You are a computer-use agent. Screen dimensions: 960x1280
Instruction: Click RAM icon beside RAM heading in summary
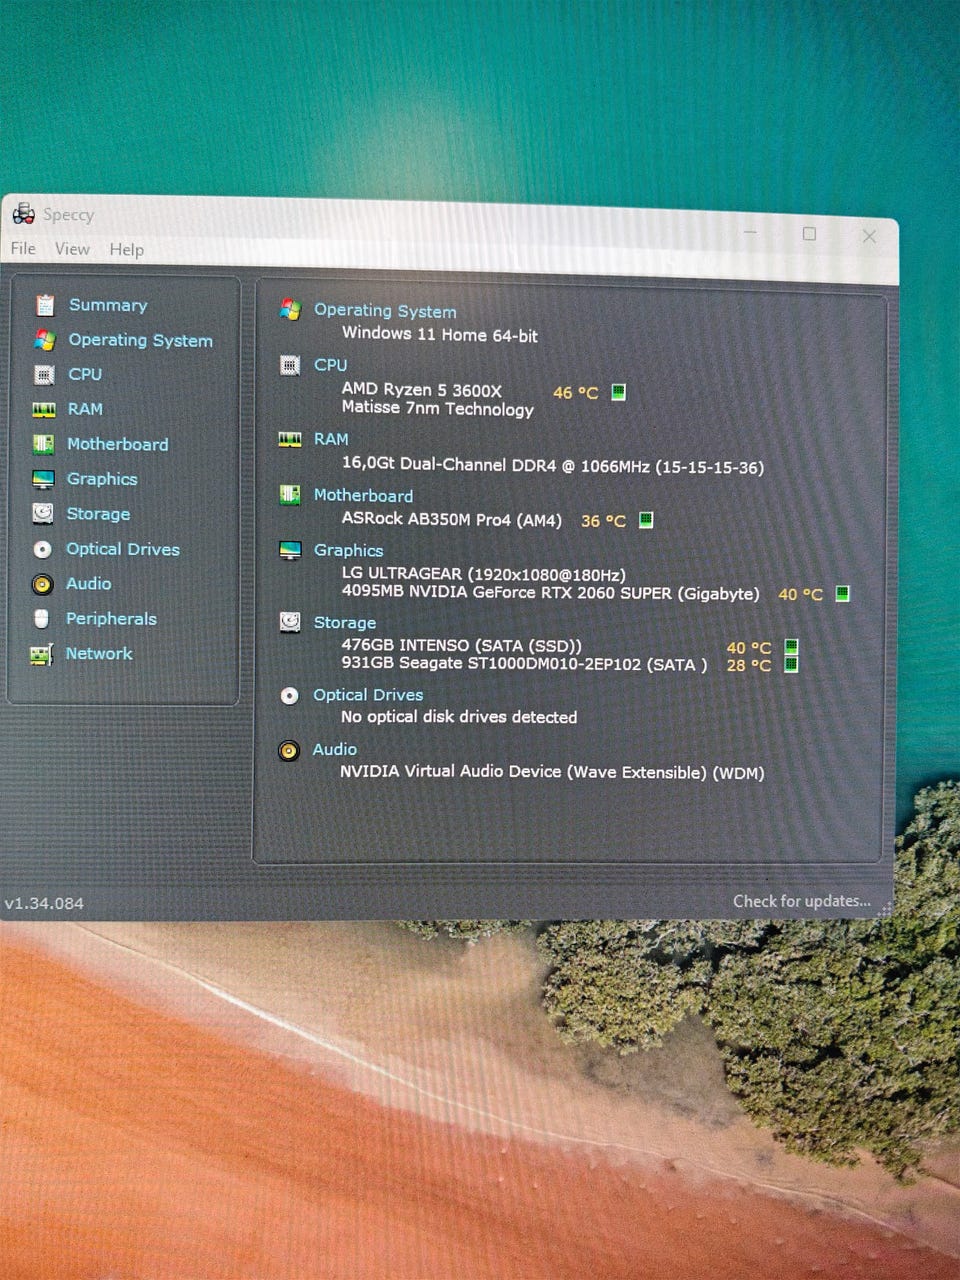[290, 439]
